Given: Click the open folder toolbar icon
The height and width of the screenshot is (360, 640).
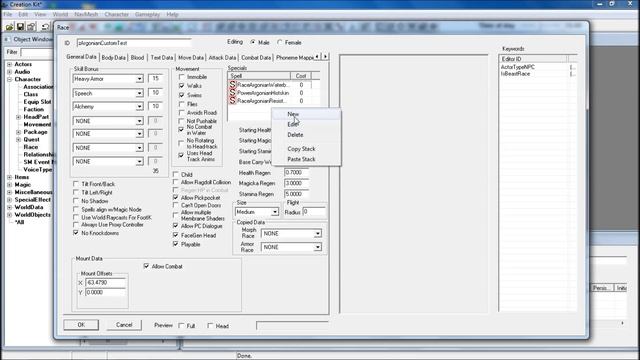Looking at the screenshot, I should tap(9, 27).
